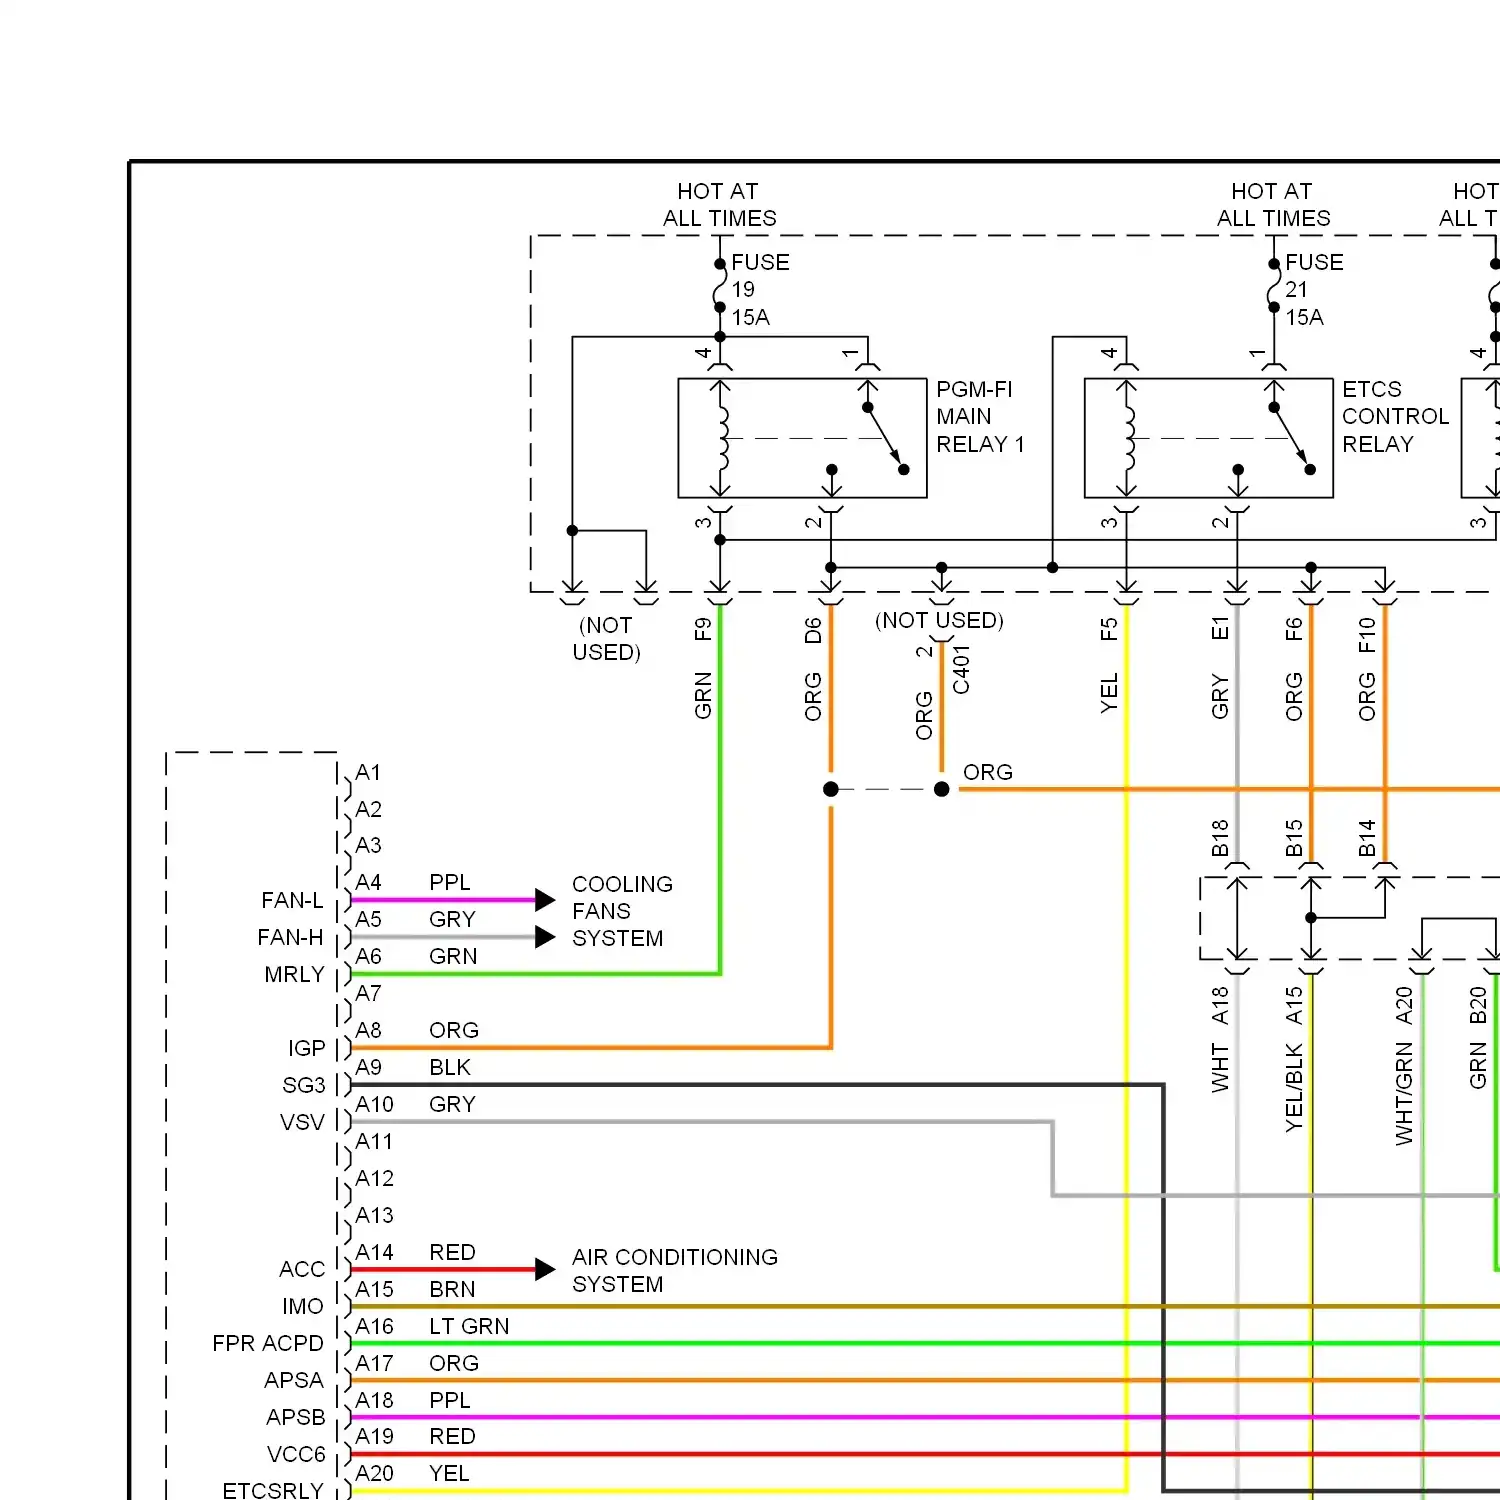1500x1500 pixels.
Task: Select the 'FAN-H' signal name
Action: tap(290, 937)
